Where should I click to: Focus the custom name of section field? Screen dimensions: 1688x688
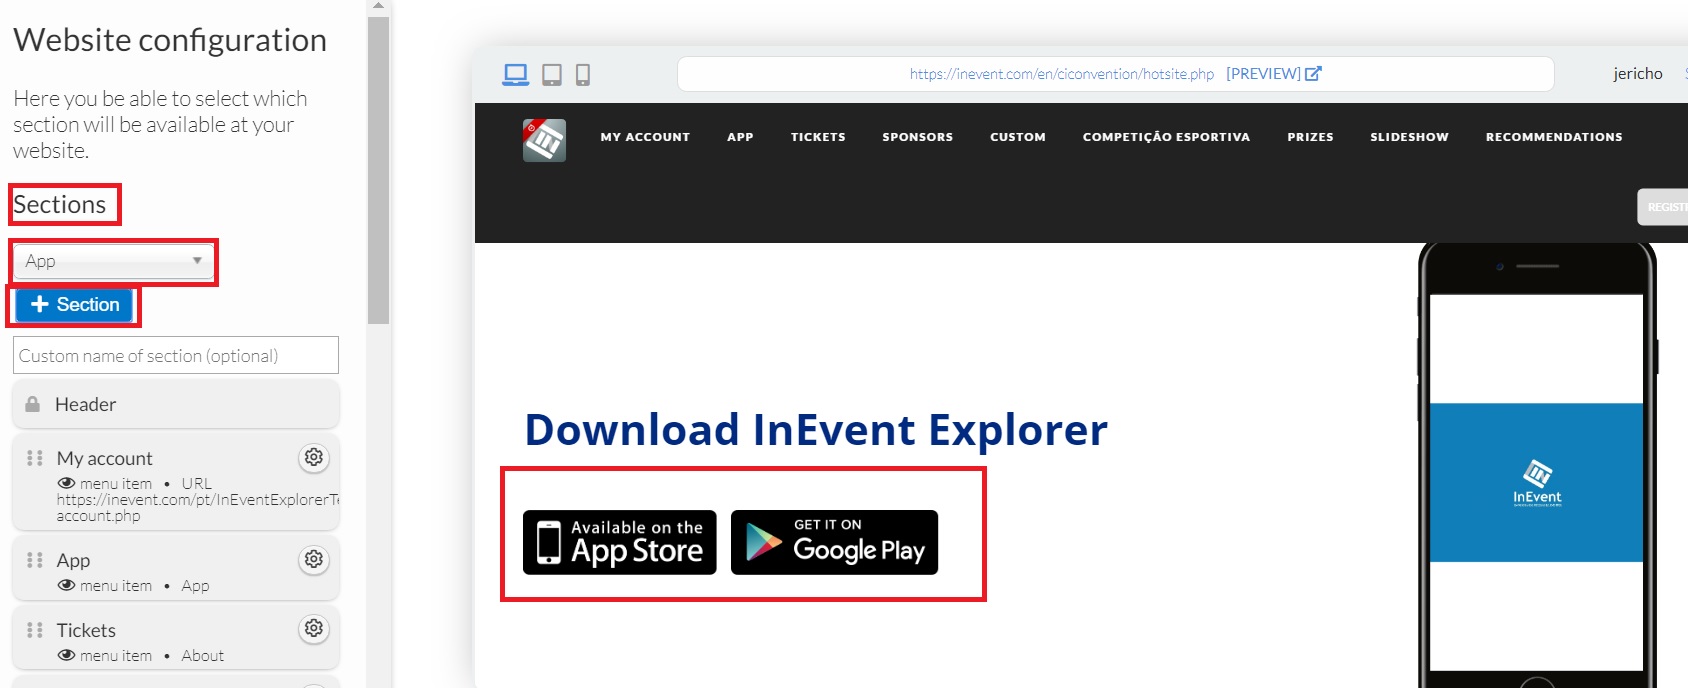(x=176, y=355)
